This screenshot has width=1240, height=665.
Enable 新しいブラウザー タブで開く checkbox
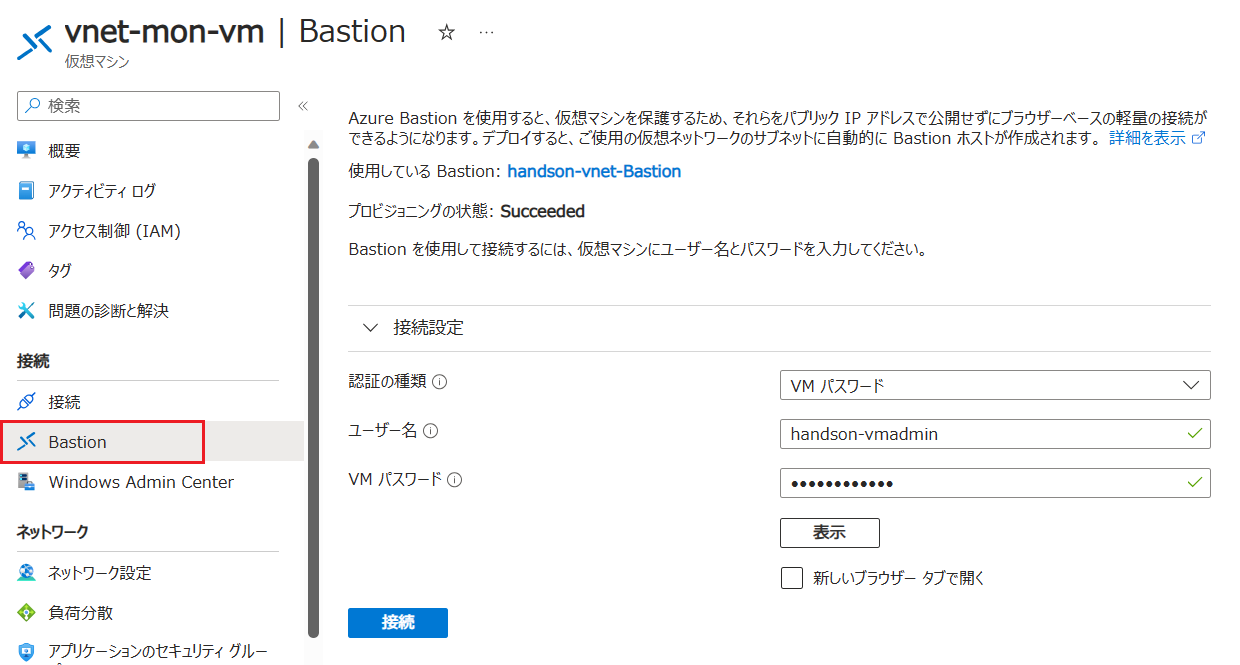(792, 578)
